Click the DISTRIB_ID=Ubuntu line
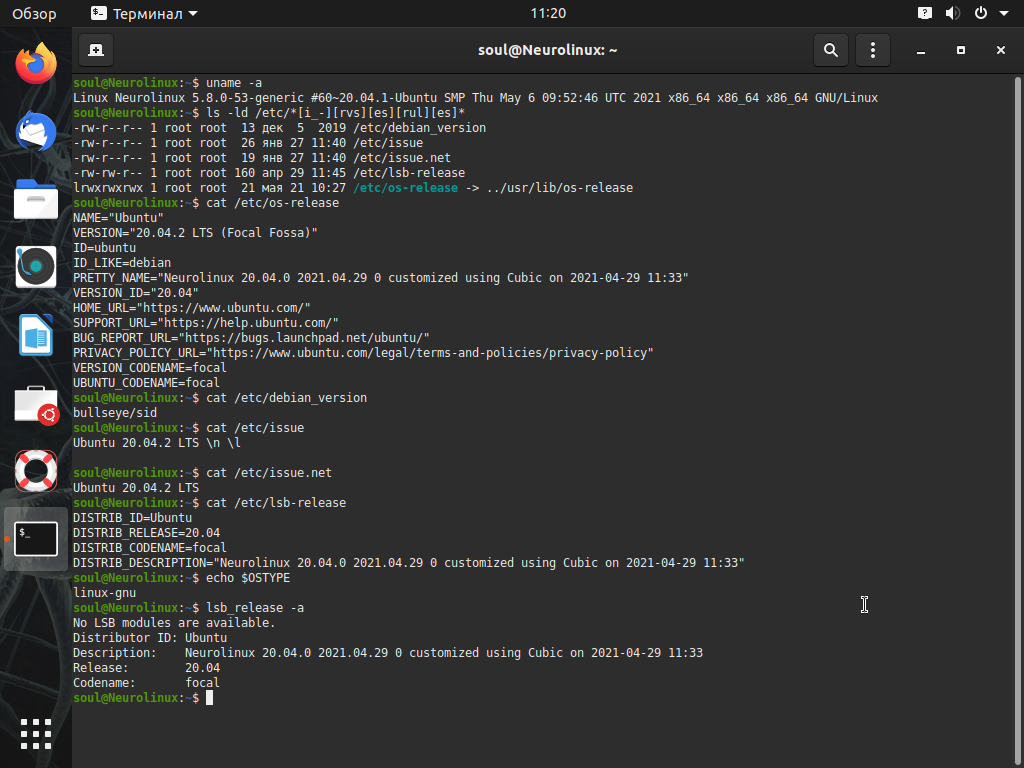The height and width of the screenshot is (768, 1024). coord(133,518)
